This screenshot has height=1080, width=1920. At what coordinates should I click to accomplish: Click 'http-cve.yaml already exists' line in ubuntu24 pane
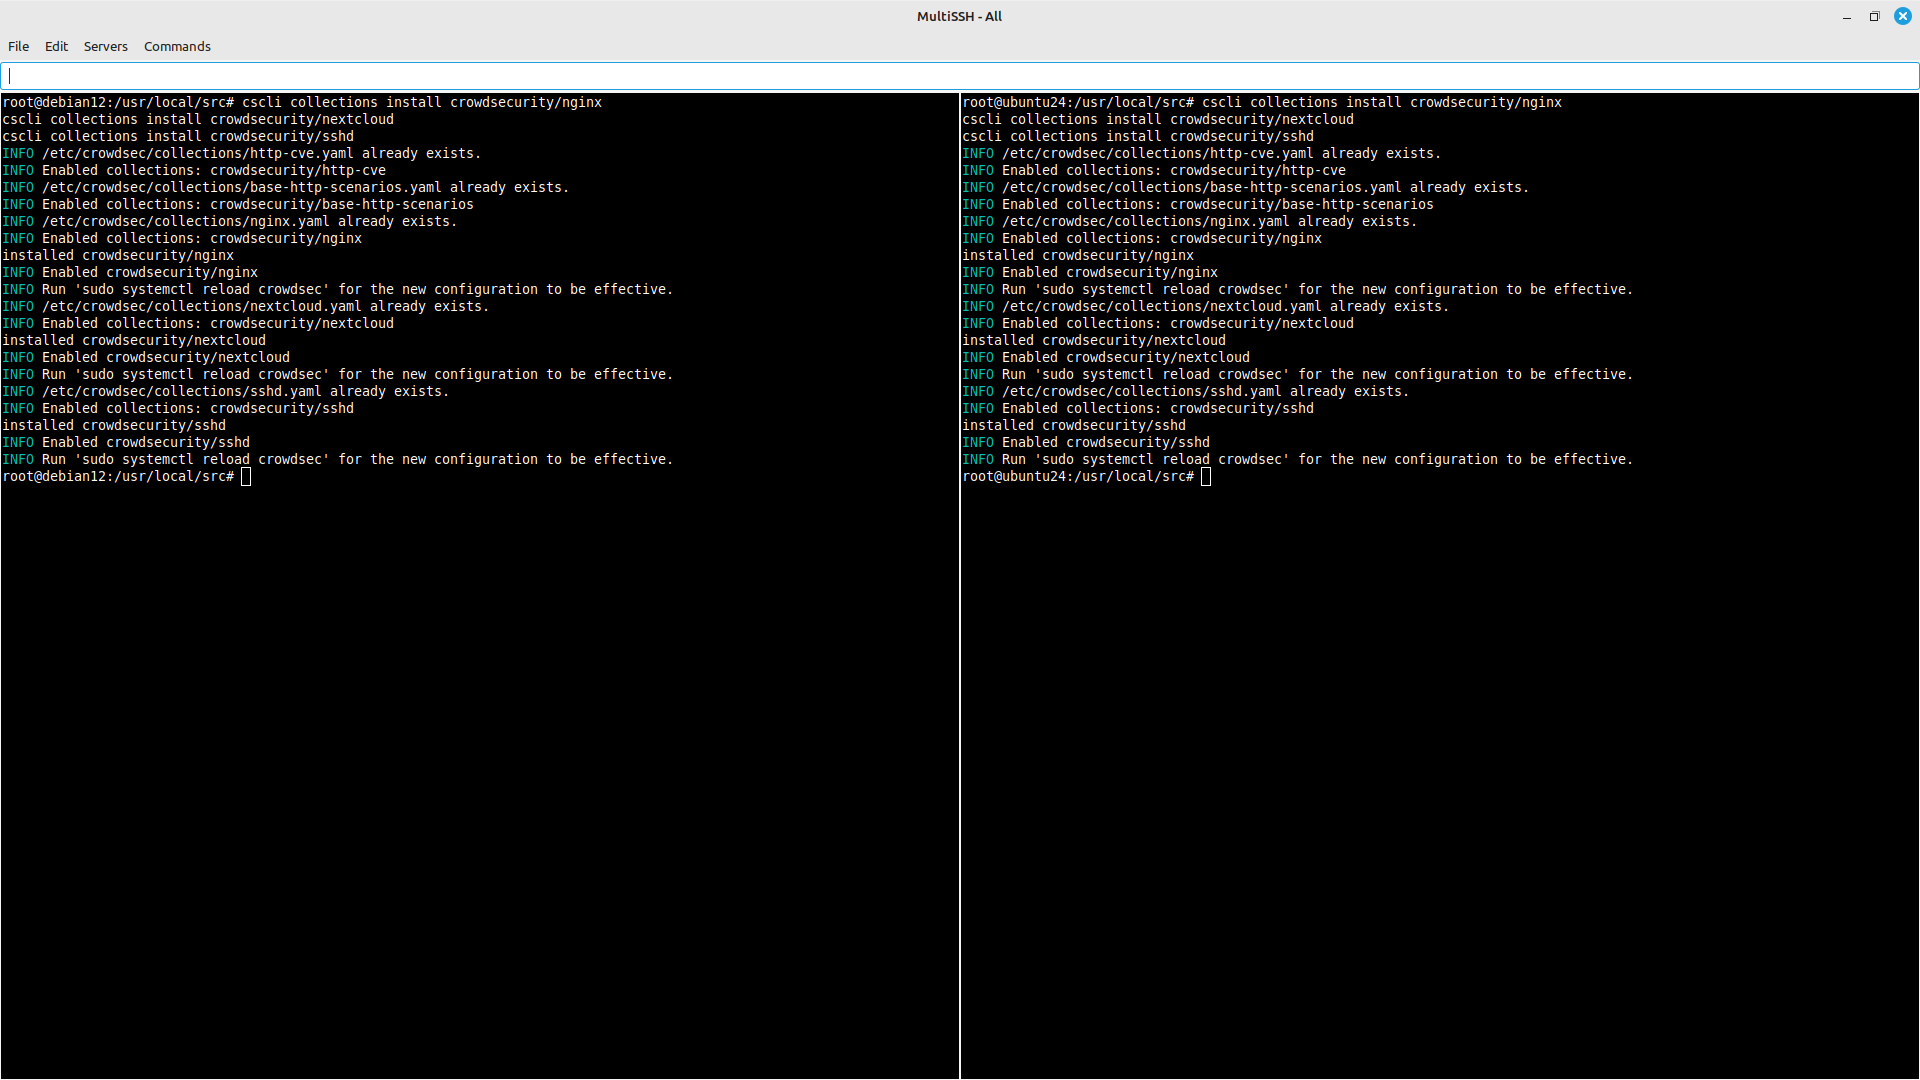point(1202,153)
